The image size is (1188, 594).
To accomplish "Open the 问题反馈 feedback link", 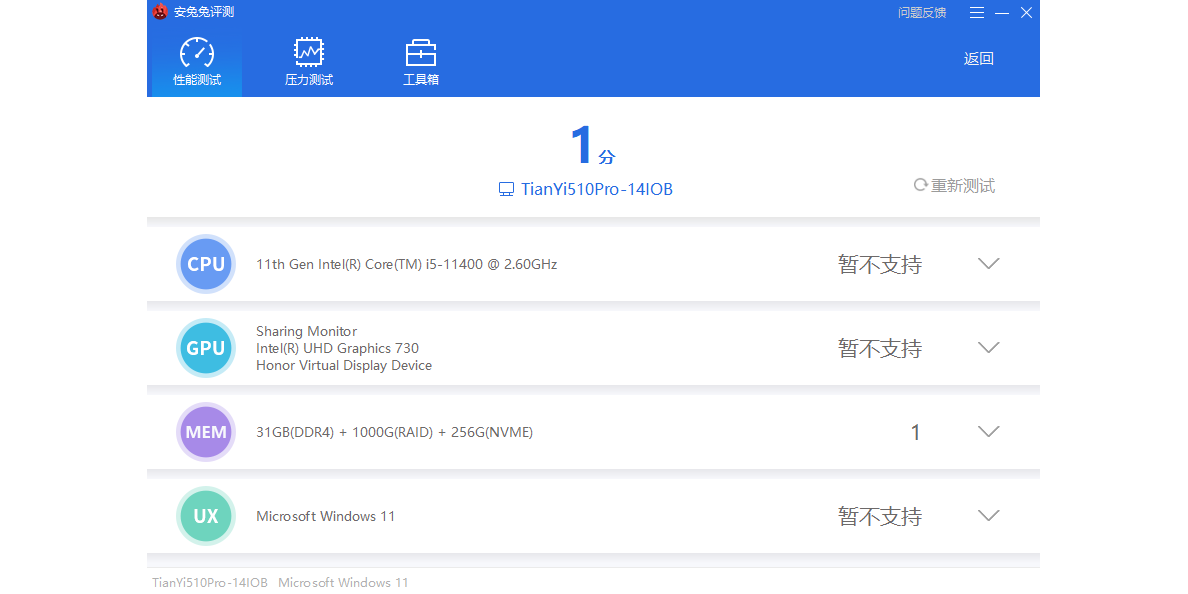I will 921,13.
